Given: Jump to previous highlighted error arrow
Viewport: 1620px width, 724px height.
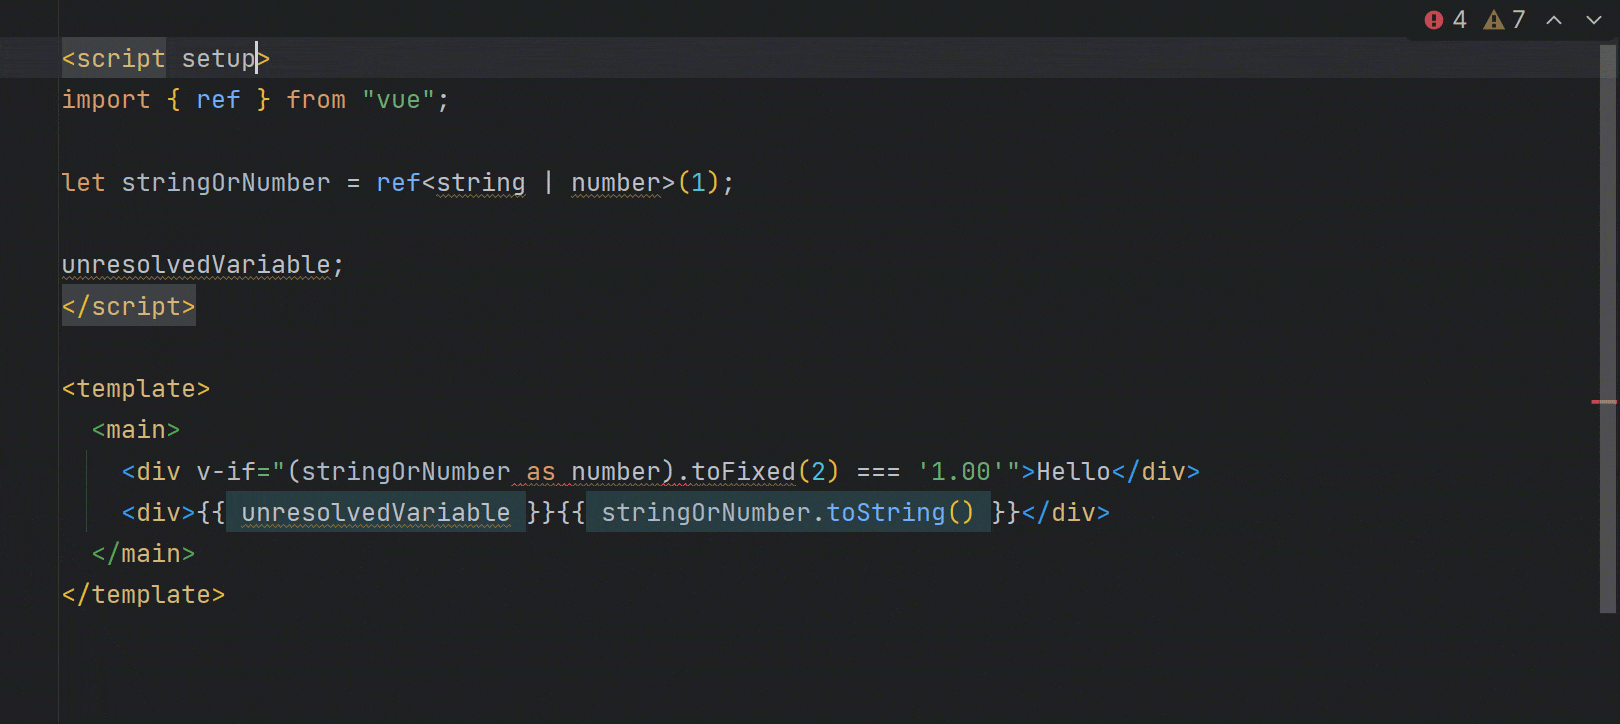Looking at the screenshot, I should [x=1554, y=20].
